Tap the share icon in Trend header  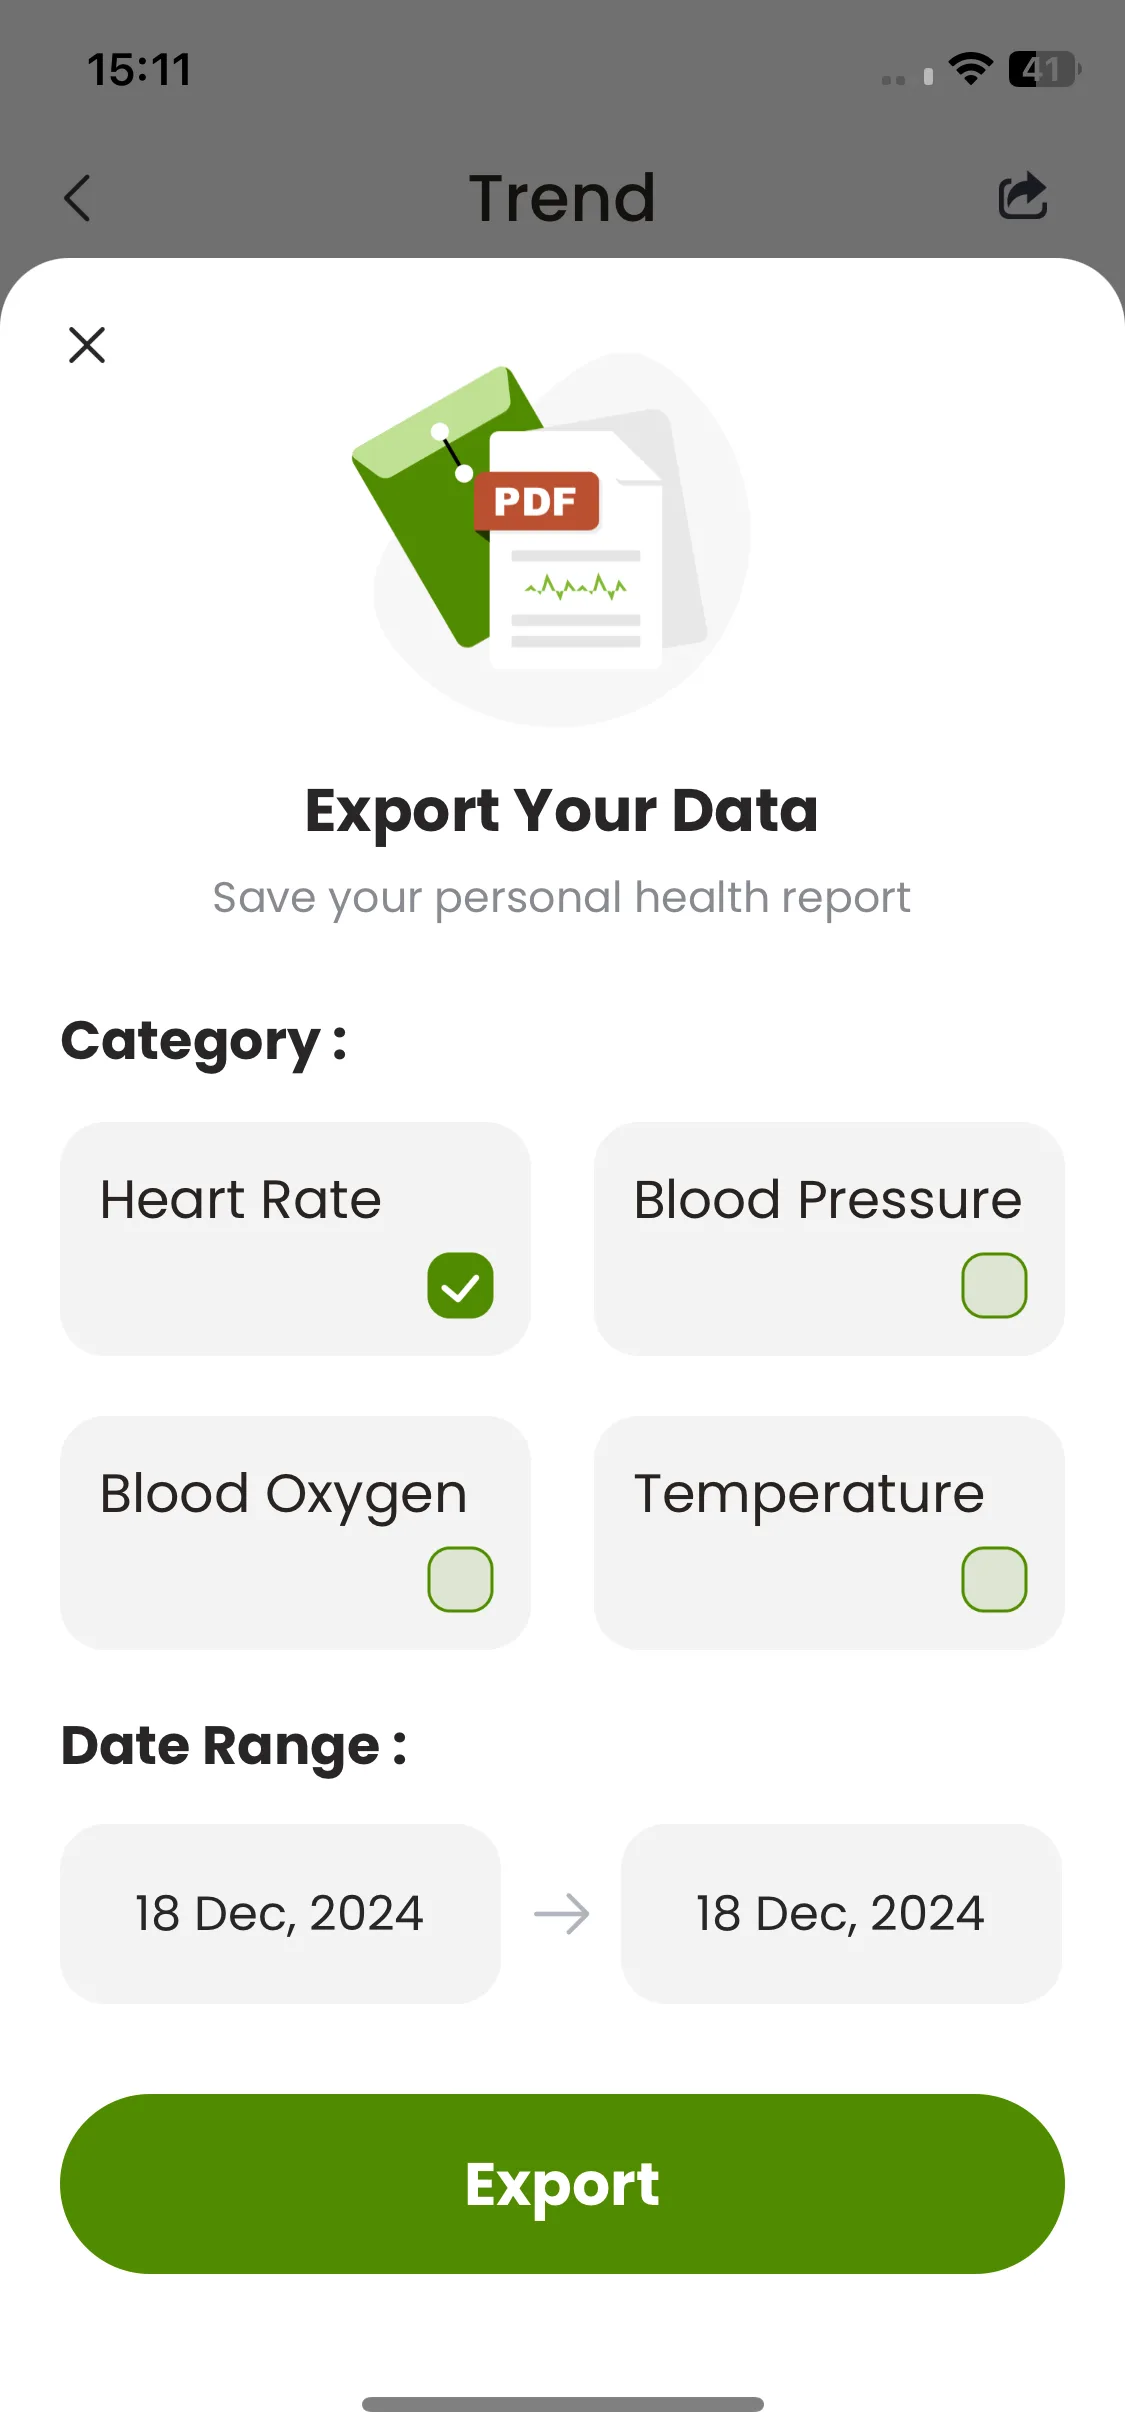[x=1022, y=196]
